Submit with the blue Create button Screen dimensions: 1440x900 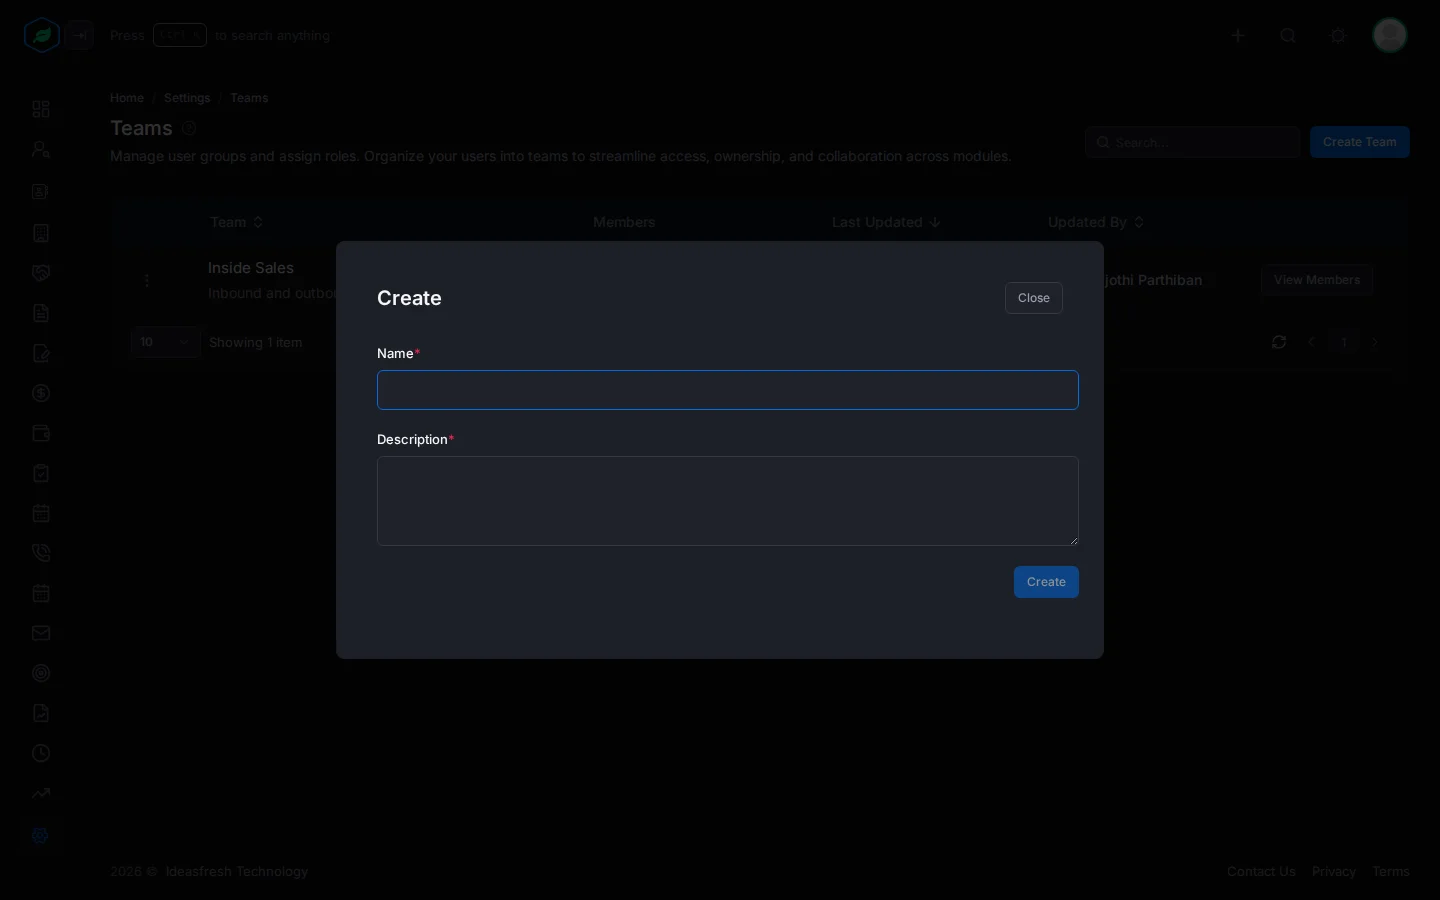coord(1046,582)
